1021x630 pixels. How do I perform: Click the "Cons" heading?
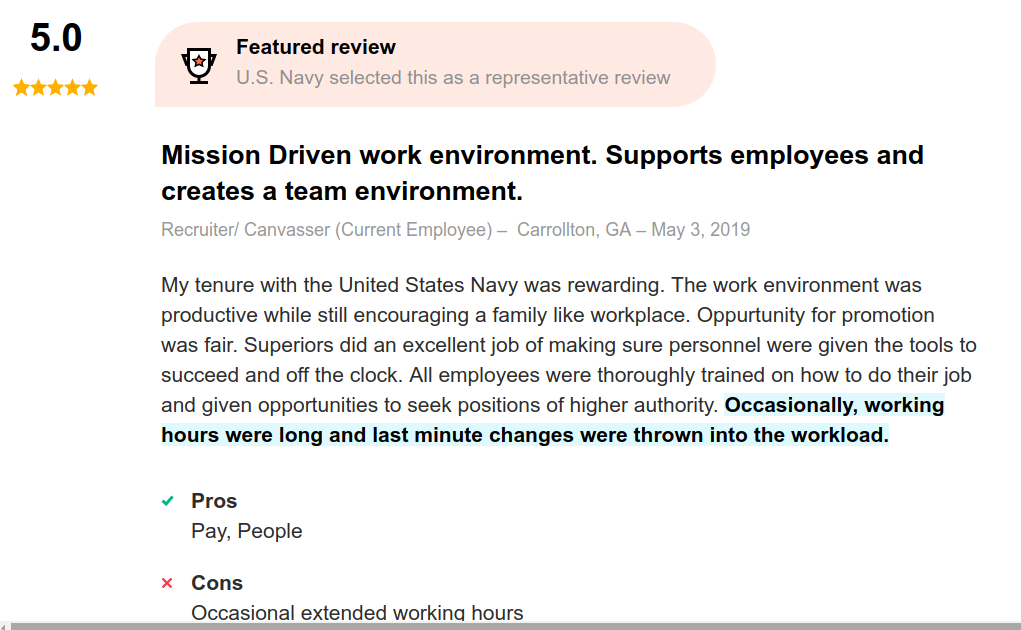point(217,583)
